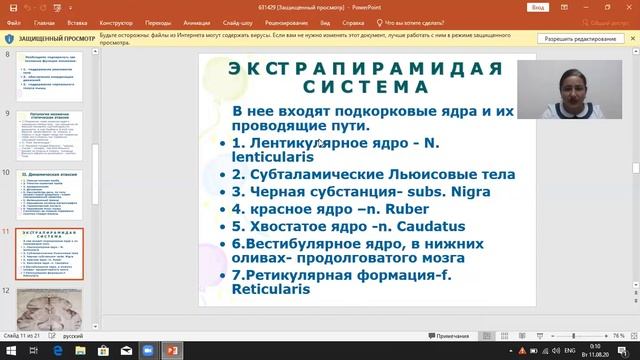
Task: Click slide area scrollbar down arrow
Action: pos(636,284)
